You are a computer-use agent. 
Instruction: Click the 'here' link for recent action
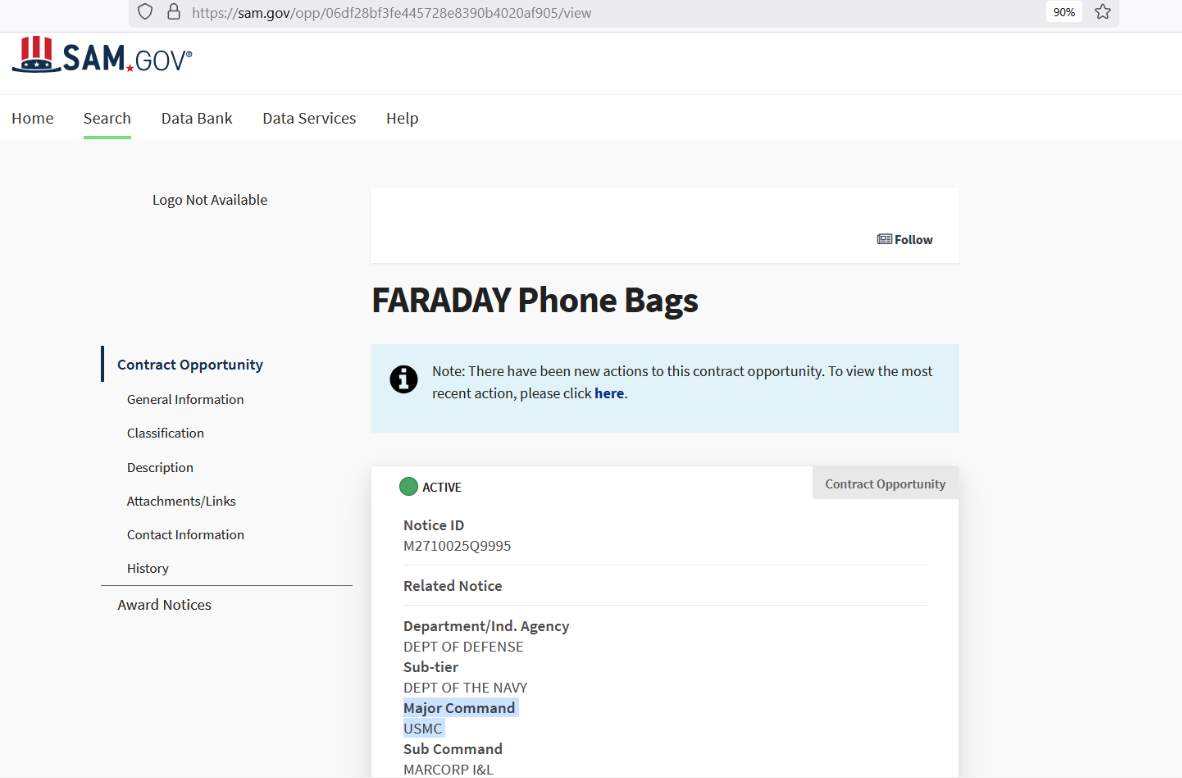click(x=609, y=394)
